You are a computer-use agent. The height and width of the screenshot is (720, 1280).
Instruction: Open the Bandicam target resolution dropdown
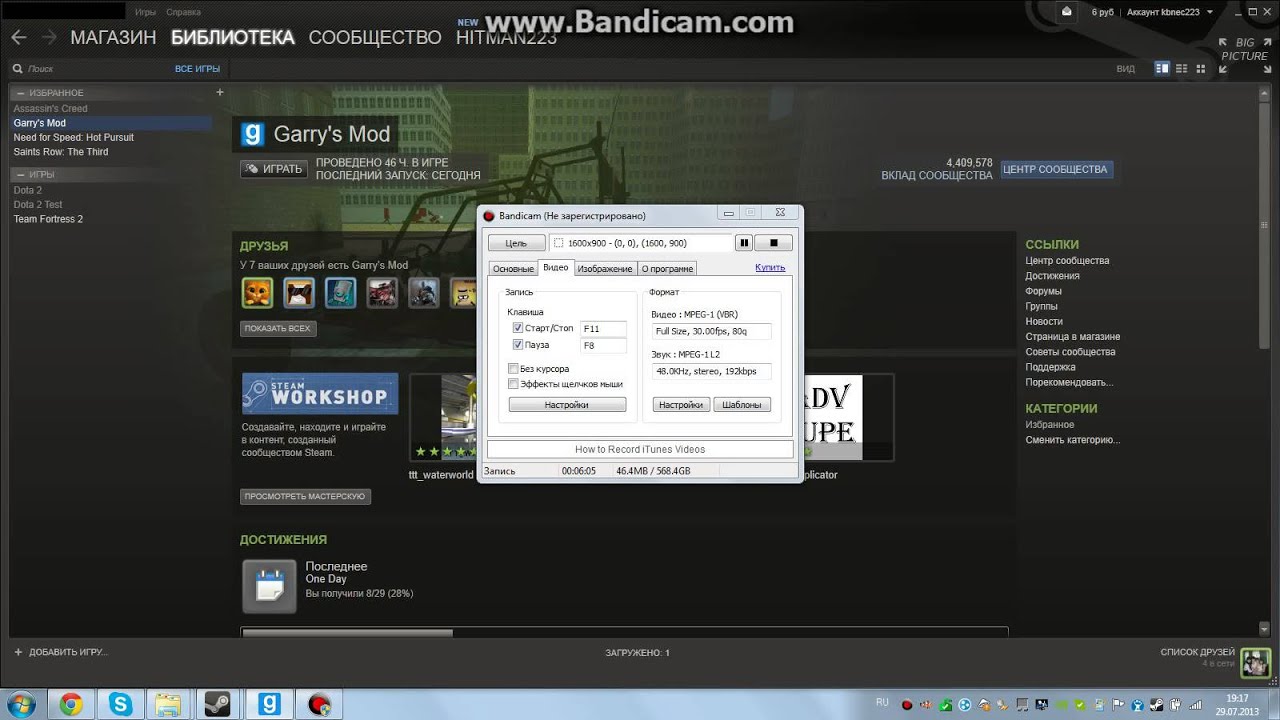(640, 243)
